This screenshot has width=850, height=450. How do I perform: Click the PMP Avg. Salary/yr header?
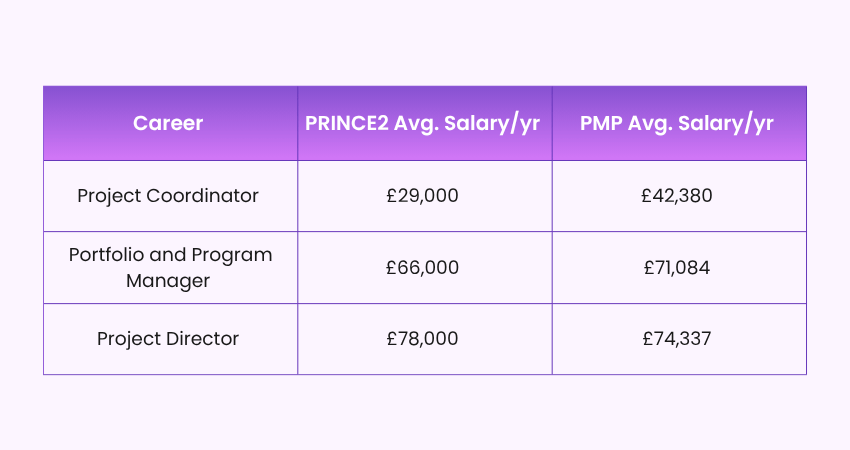[x=679, y=123]
